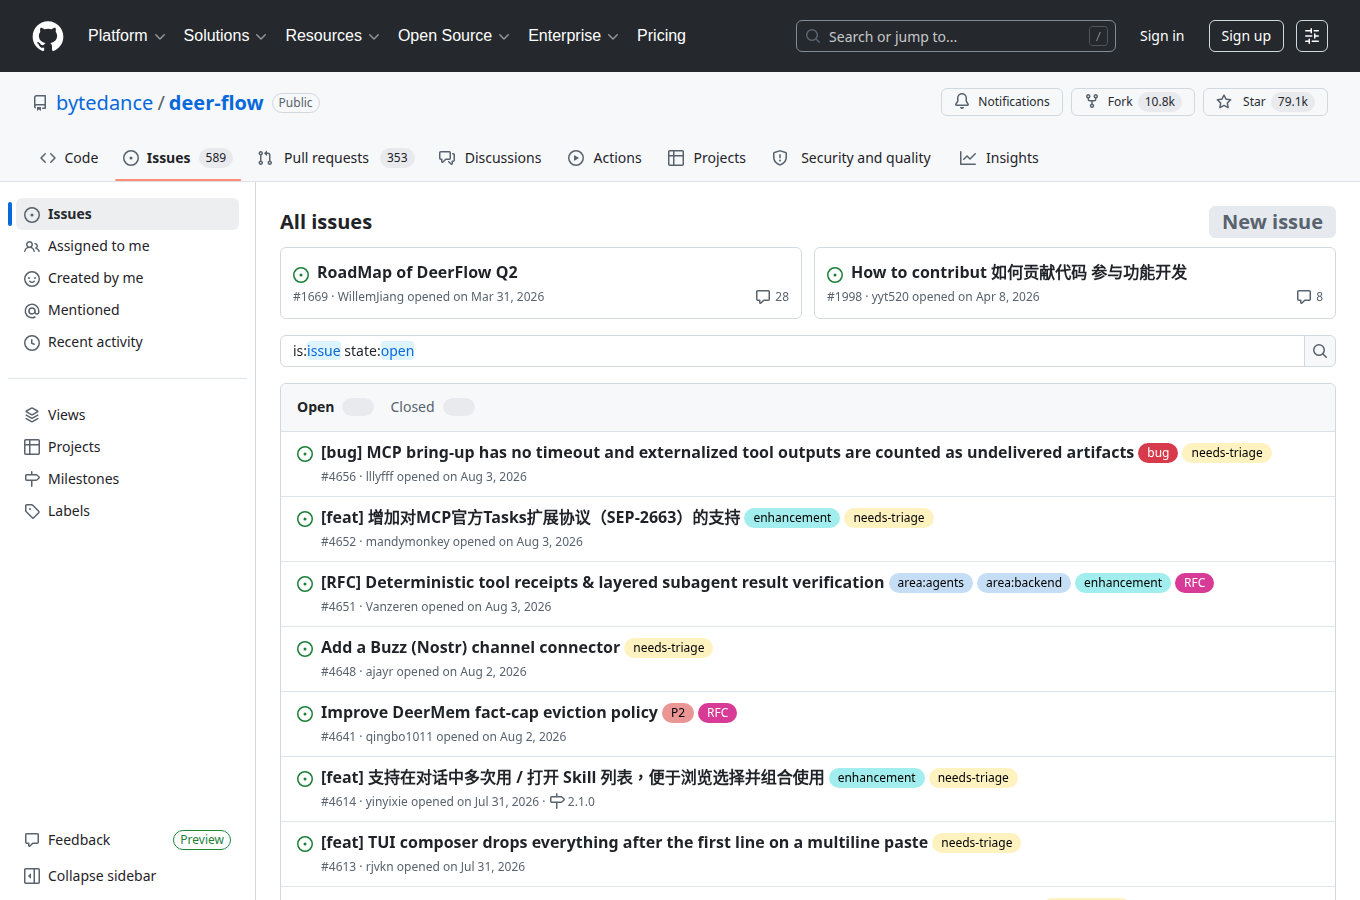Open TUI composer multiline paste issue
This screenshot has width=1360, height=900.
[624, 842]
